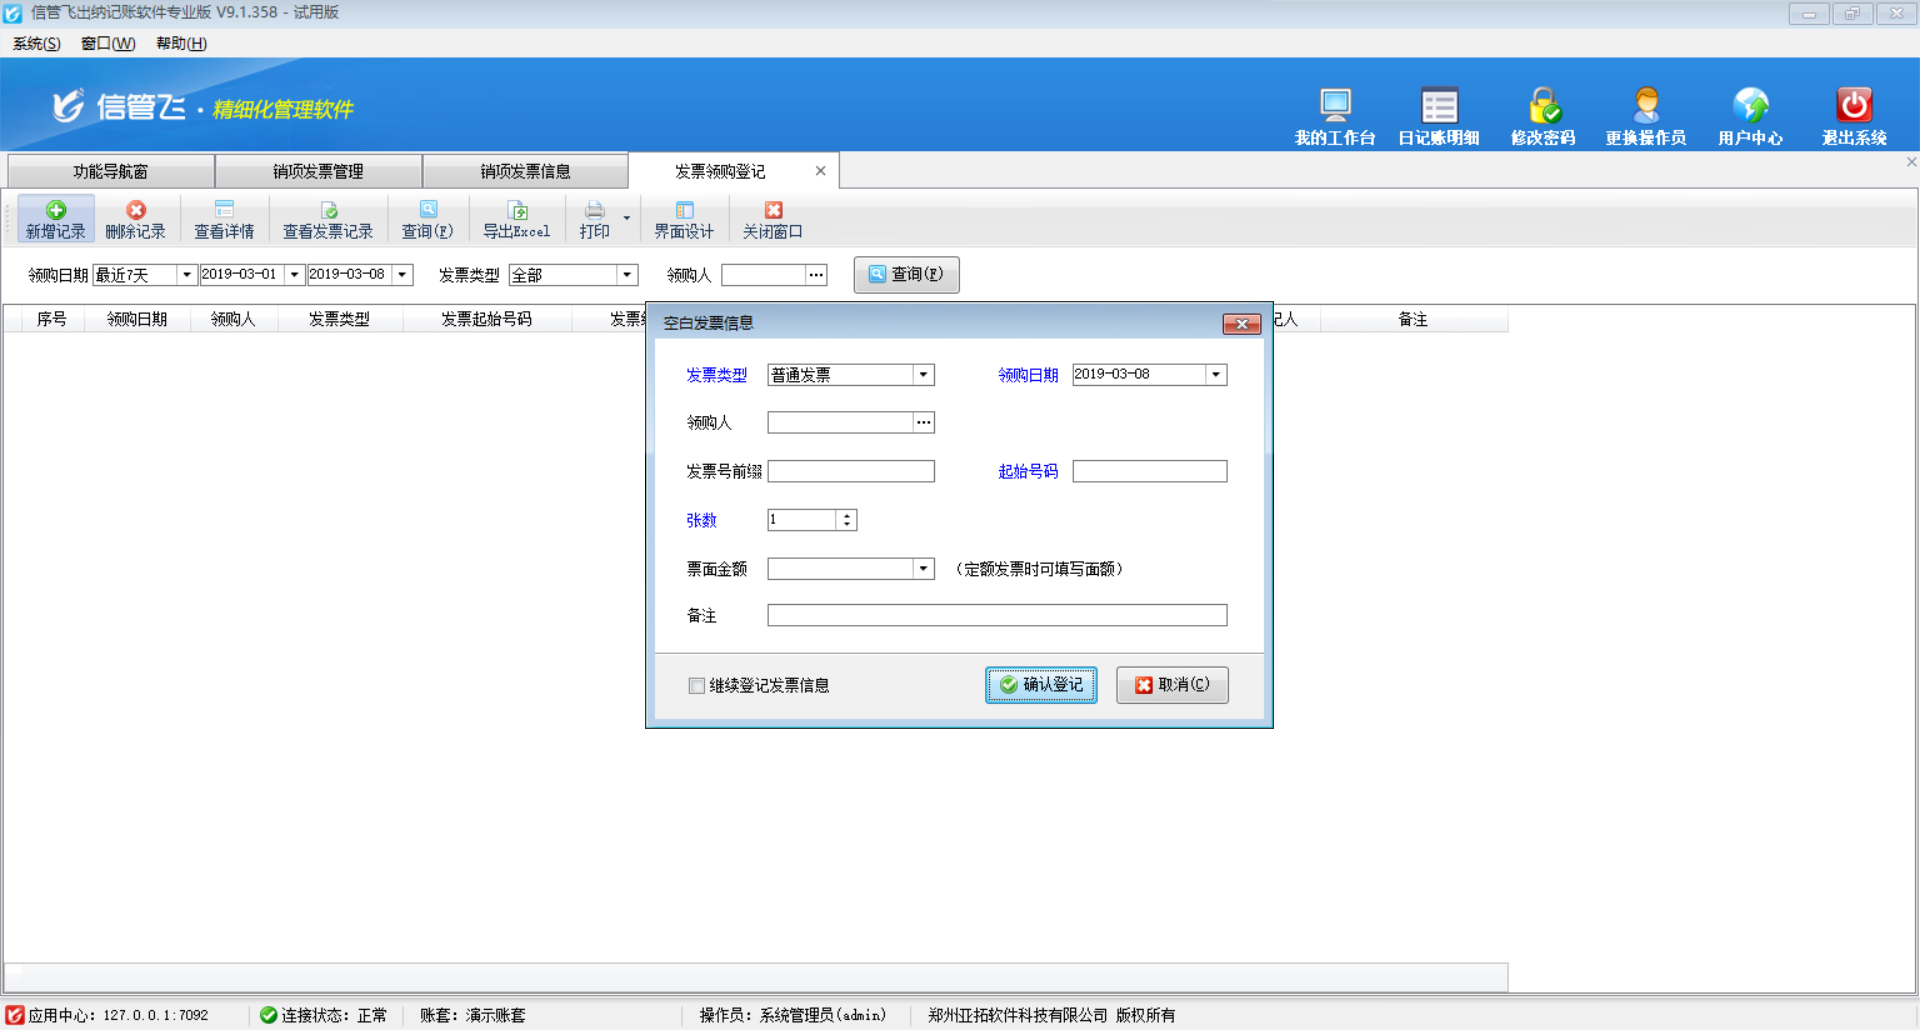Open the 发票类型 dropdown showing 普通发票
1920x1030 pixels.
pos(922,374)
